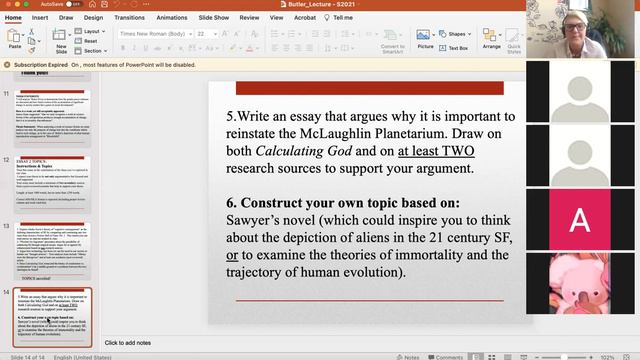Open the Section dropdown
This screenshot has width=640, height=360.
pos(91,51)
